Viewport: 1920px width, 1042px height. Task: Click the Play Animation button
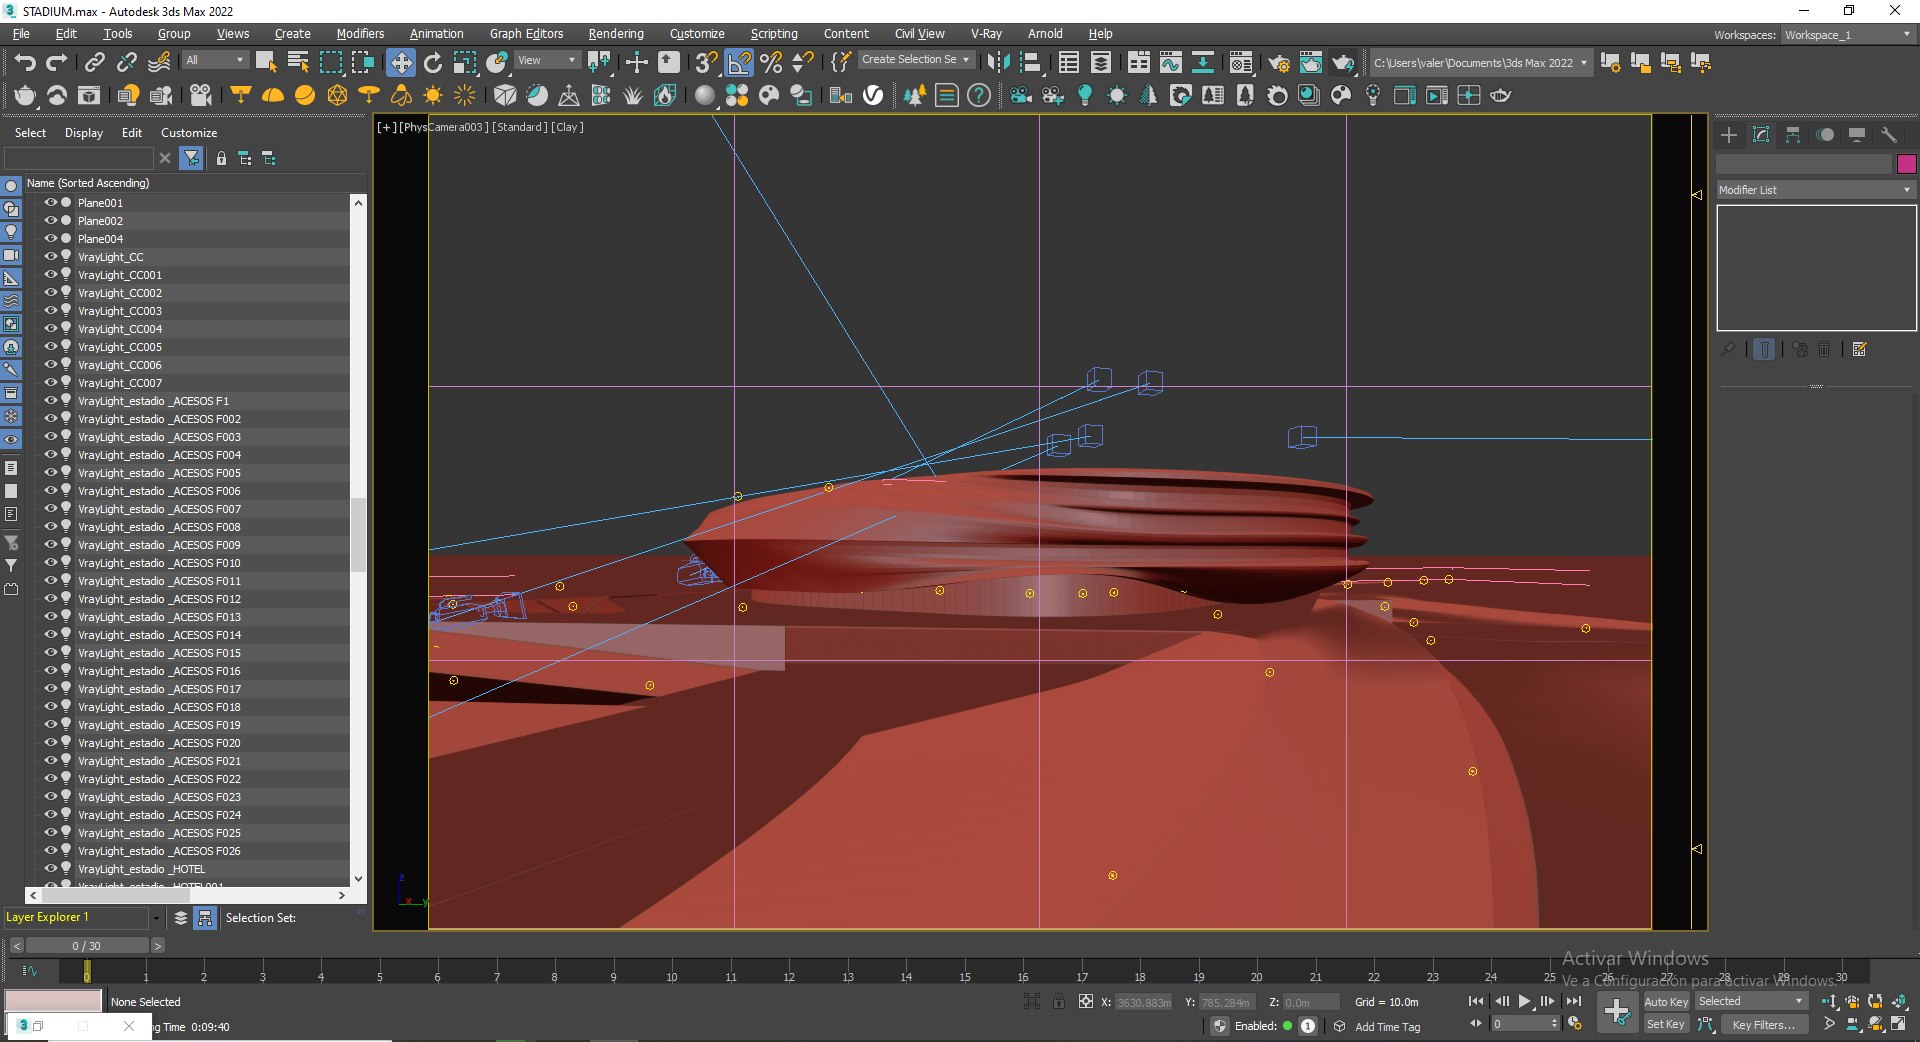(1525, 1001)
